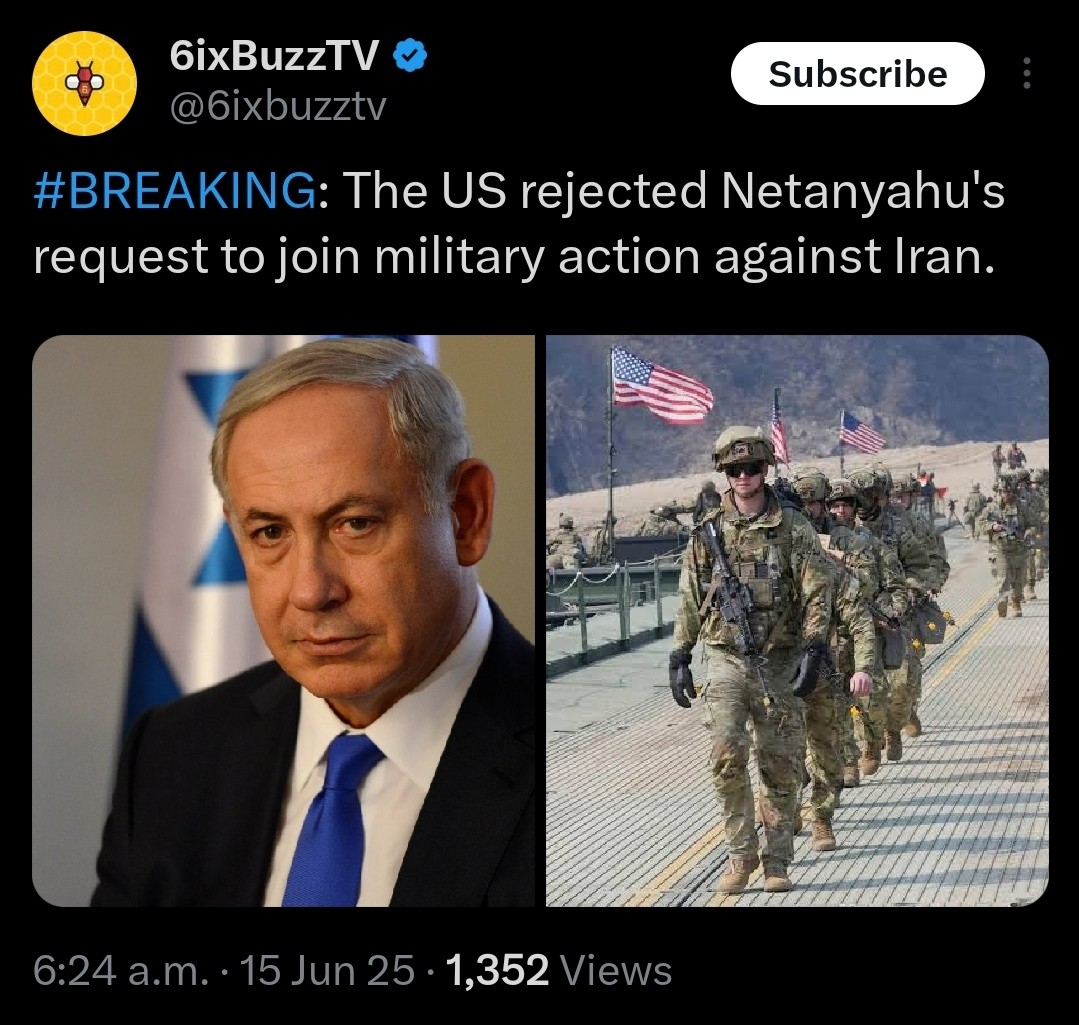
Task: Open the 6ixBuzzTV display name link
Action: coord(274,55)
